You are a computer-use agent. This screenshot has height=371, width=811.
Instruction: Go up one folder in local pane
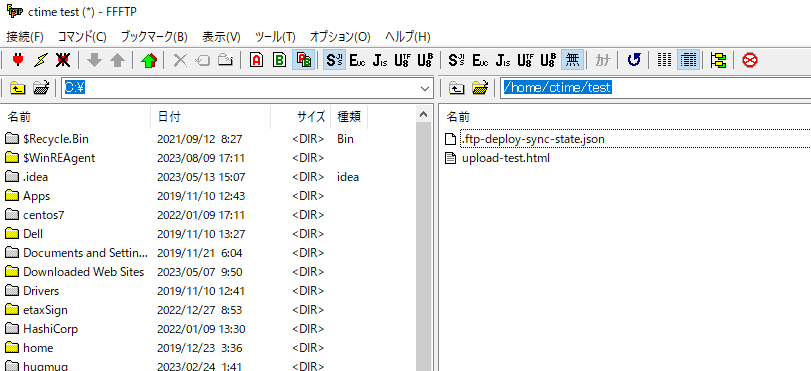pyautogui.click(x=18, y=88)
